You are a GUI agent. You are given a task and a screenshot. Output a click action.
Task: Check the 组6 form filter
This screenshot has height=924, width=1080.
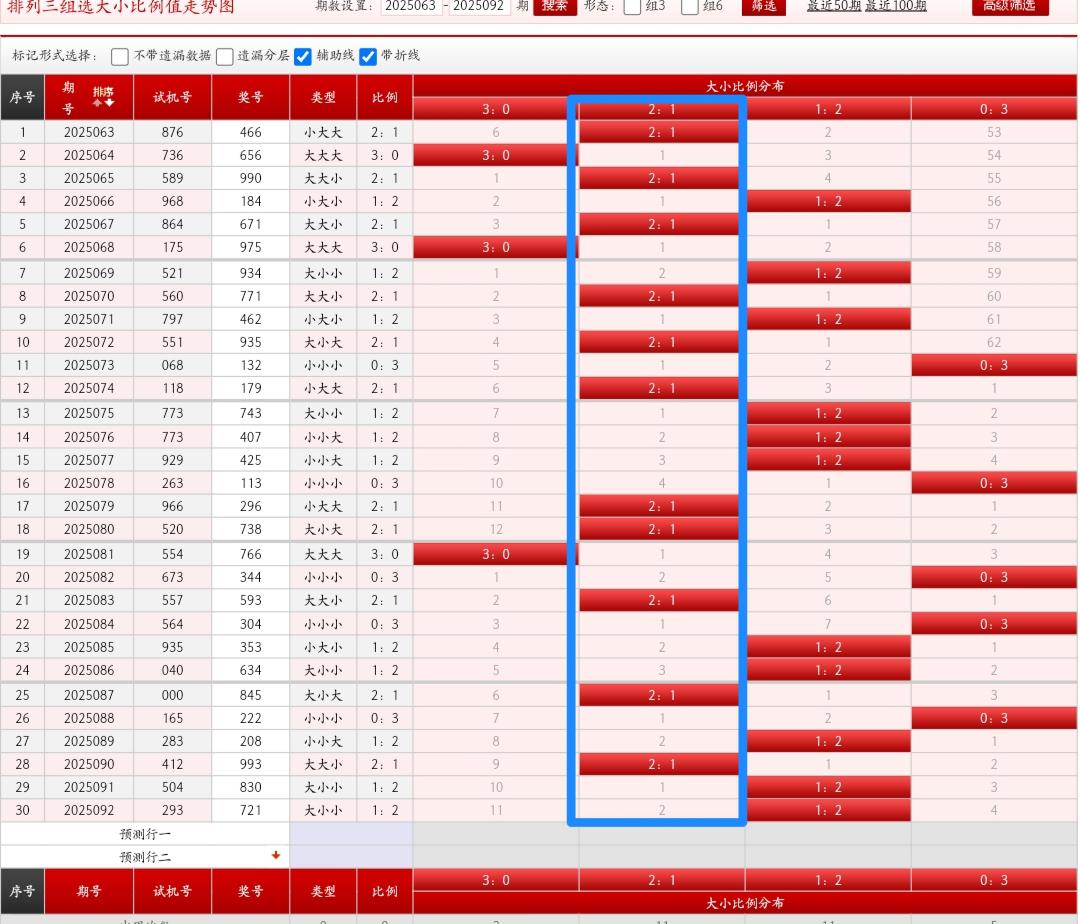point(690,7)
